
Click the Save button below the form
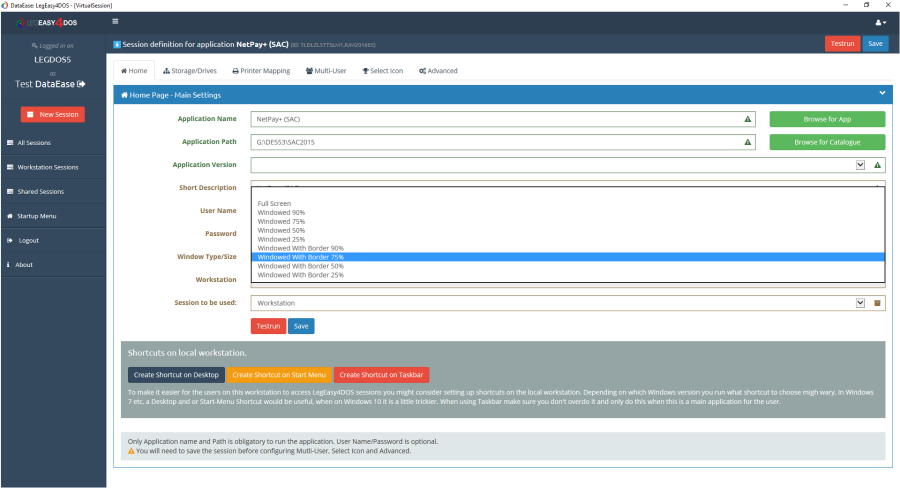click(x=301, y=326)
